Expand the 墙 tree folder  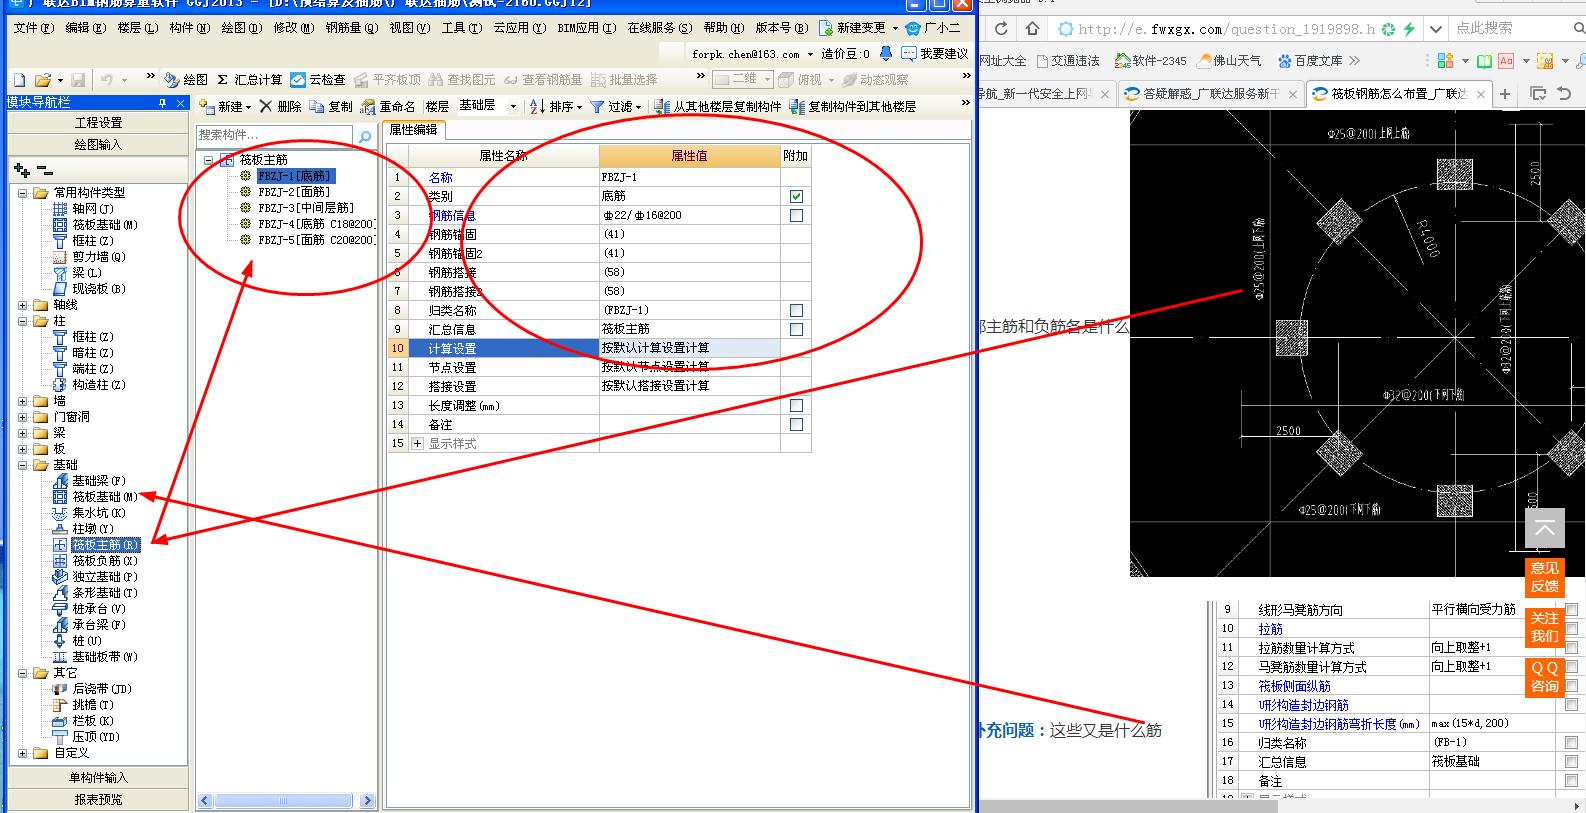click(x=22, y=401)
